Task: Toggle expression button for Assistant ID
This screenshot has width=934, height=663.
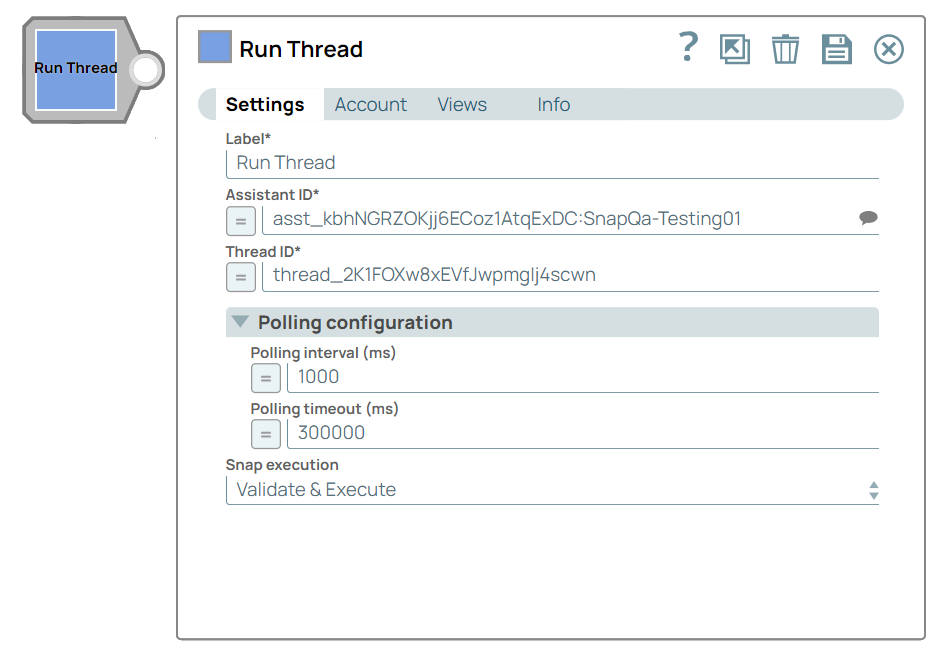Action: [241, 221]
